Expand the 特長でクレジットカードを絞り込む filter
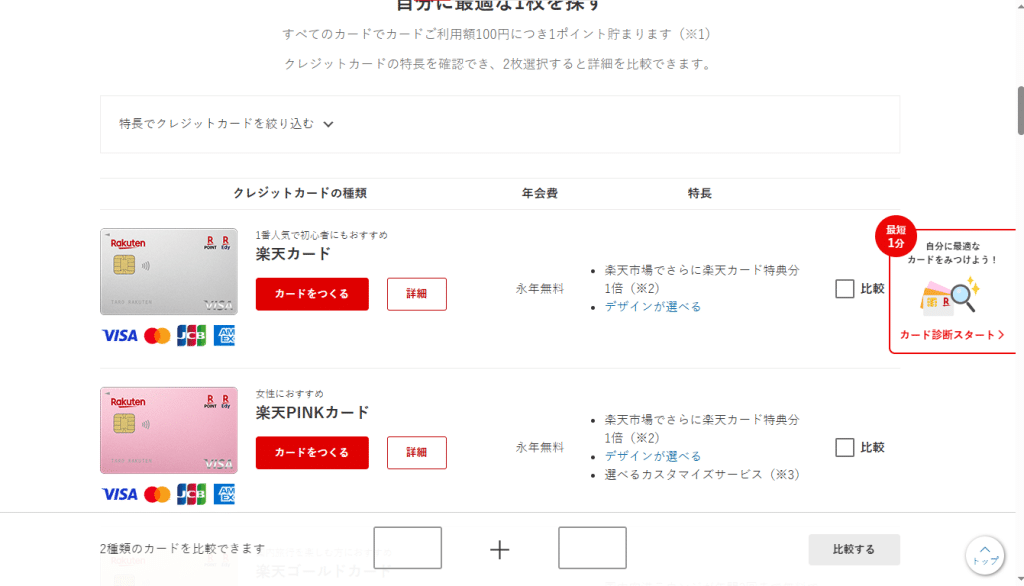This screenshot has width=1024, height=586. pyautogui.click(x=226, y=124)
